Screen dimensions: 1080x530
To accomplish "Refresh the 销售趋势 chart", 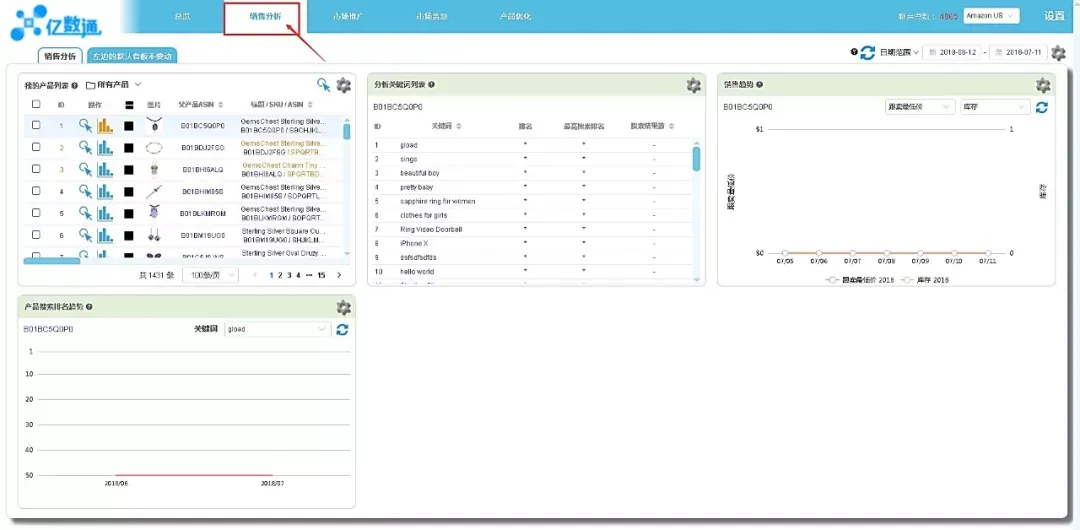I will 1041,108.
